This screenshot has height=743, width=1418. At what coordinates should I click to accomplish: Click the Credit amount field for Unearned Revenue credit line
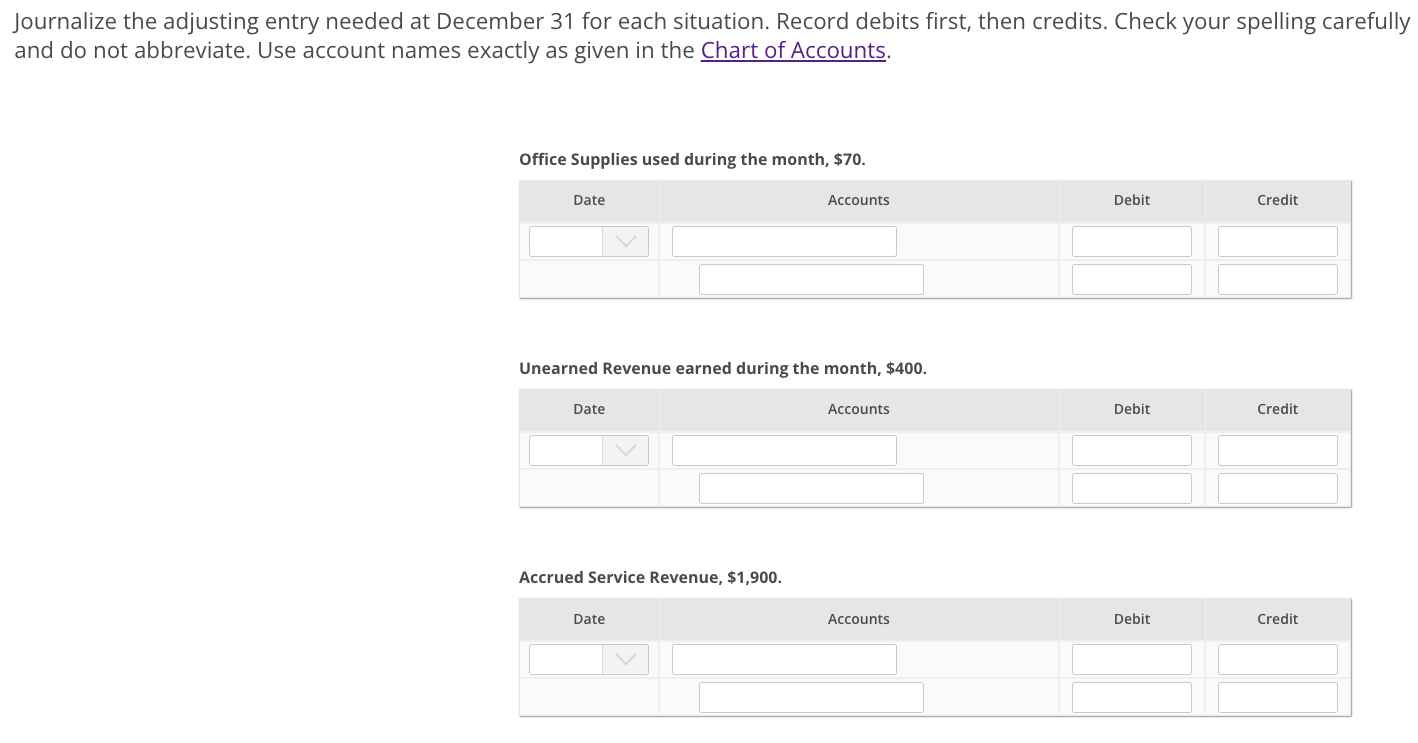(1277, 488)
